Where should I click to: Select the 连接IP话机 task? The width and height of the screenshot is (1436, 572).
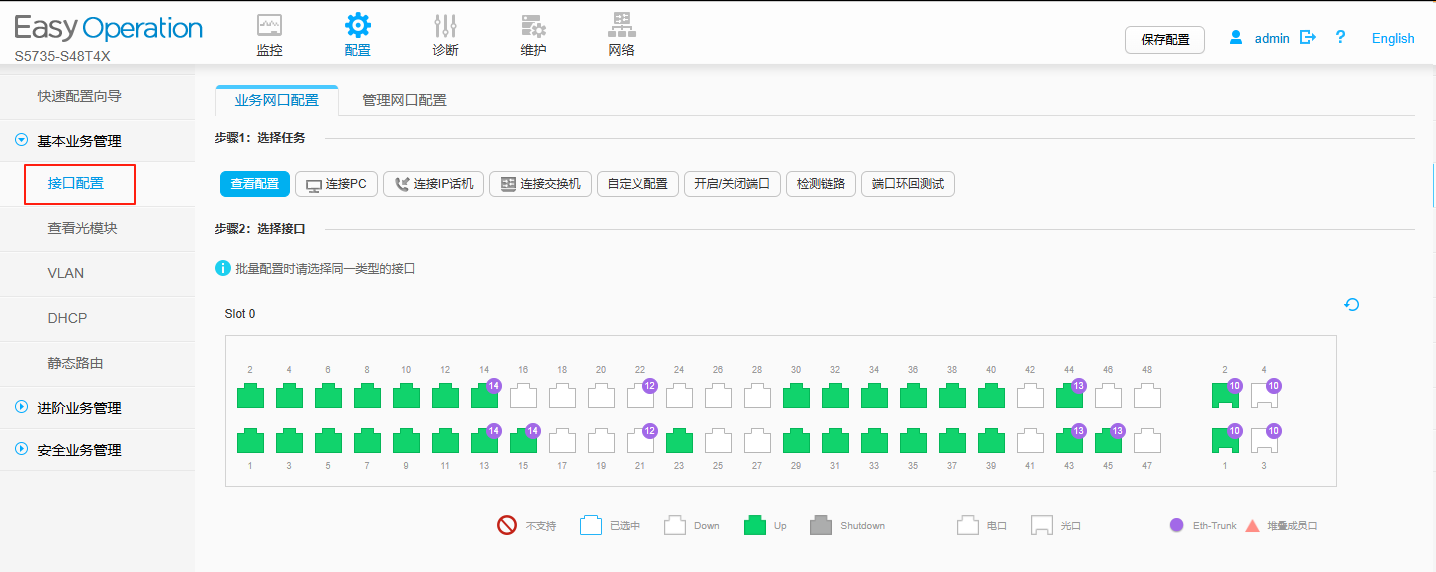tap(433, 184)
